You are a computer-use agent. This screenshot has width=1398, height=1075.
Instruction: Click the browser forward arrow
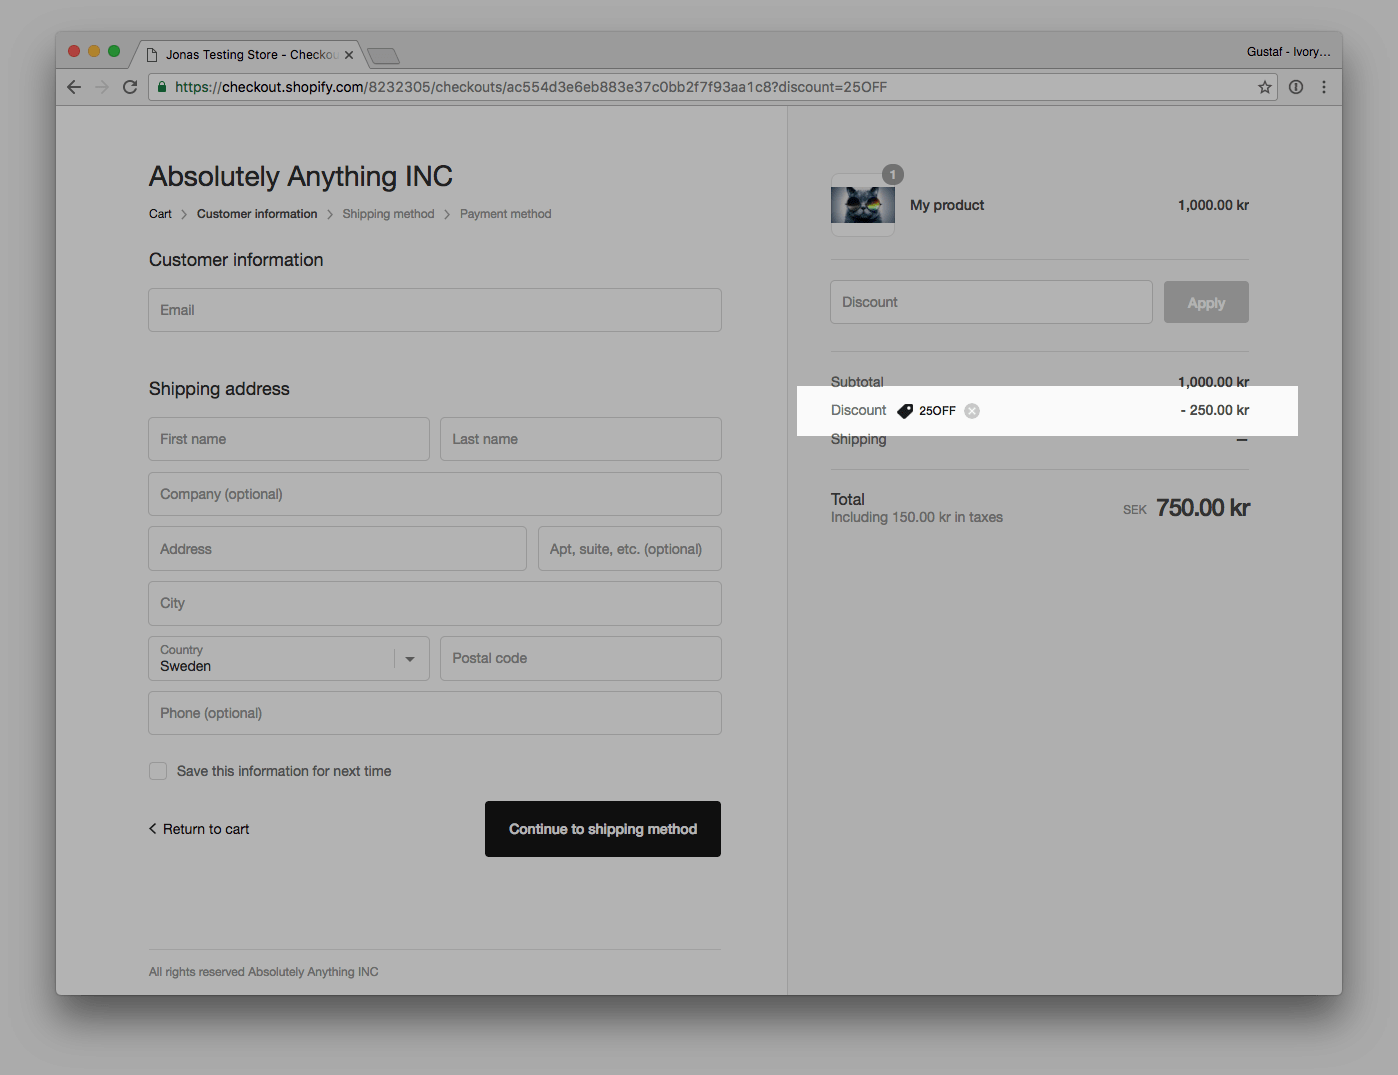tap(101, 87)
